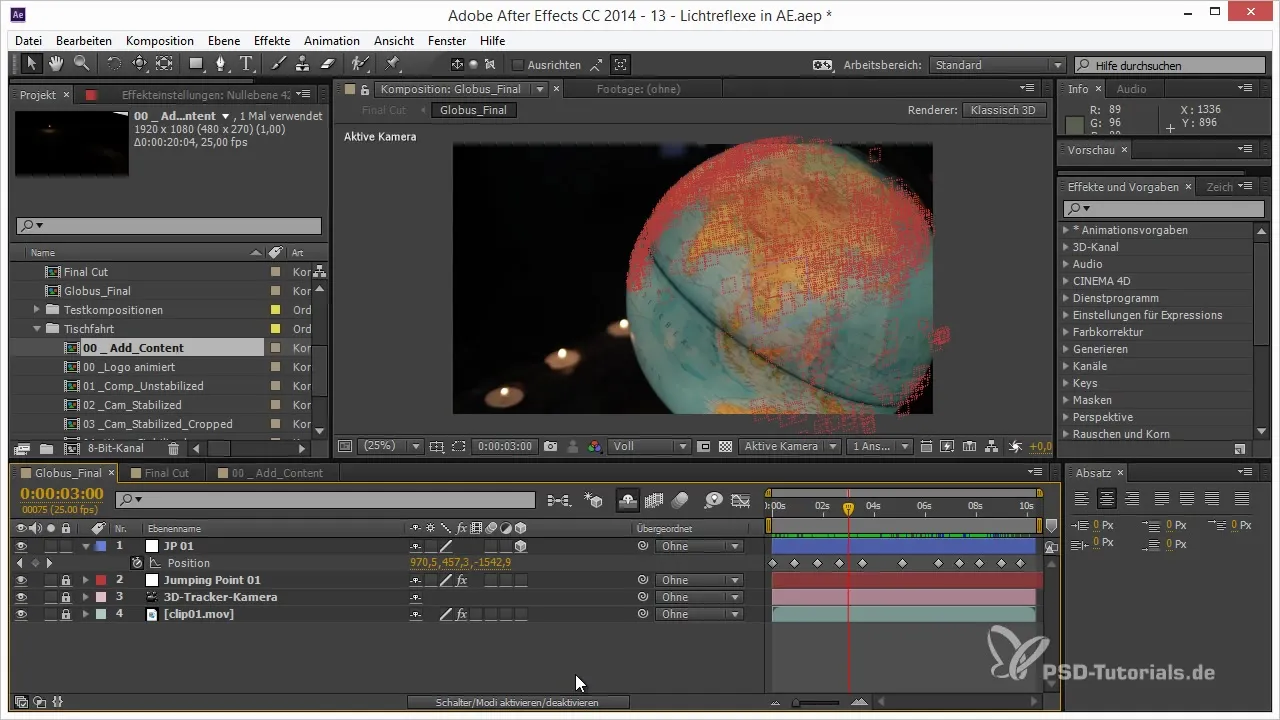Expand the Testkompositionen folder
The width and height of the screenshot is (1280, 720).
[37, 310]
